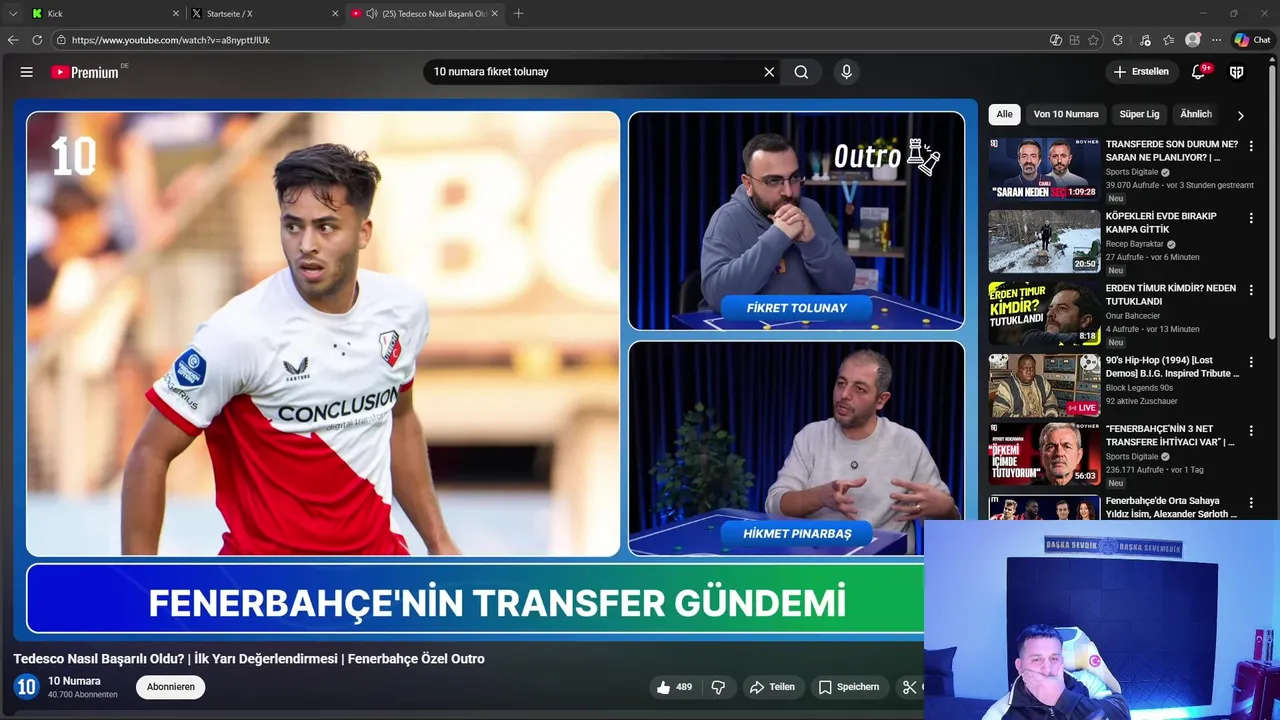Viewport: 1280px width, 720px height.
Task: Open browser extensions puzzle icon
Action: (x=1118, y=40)
